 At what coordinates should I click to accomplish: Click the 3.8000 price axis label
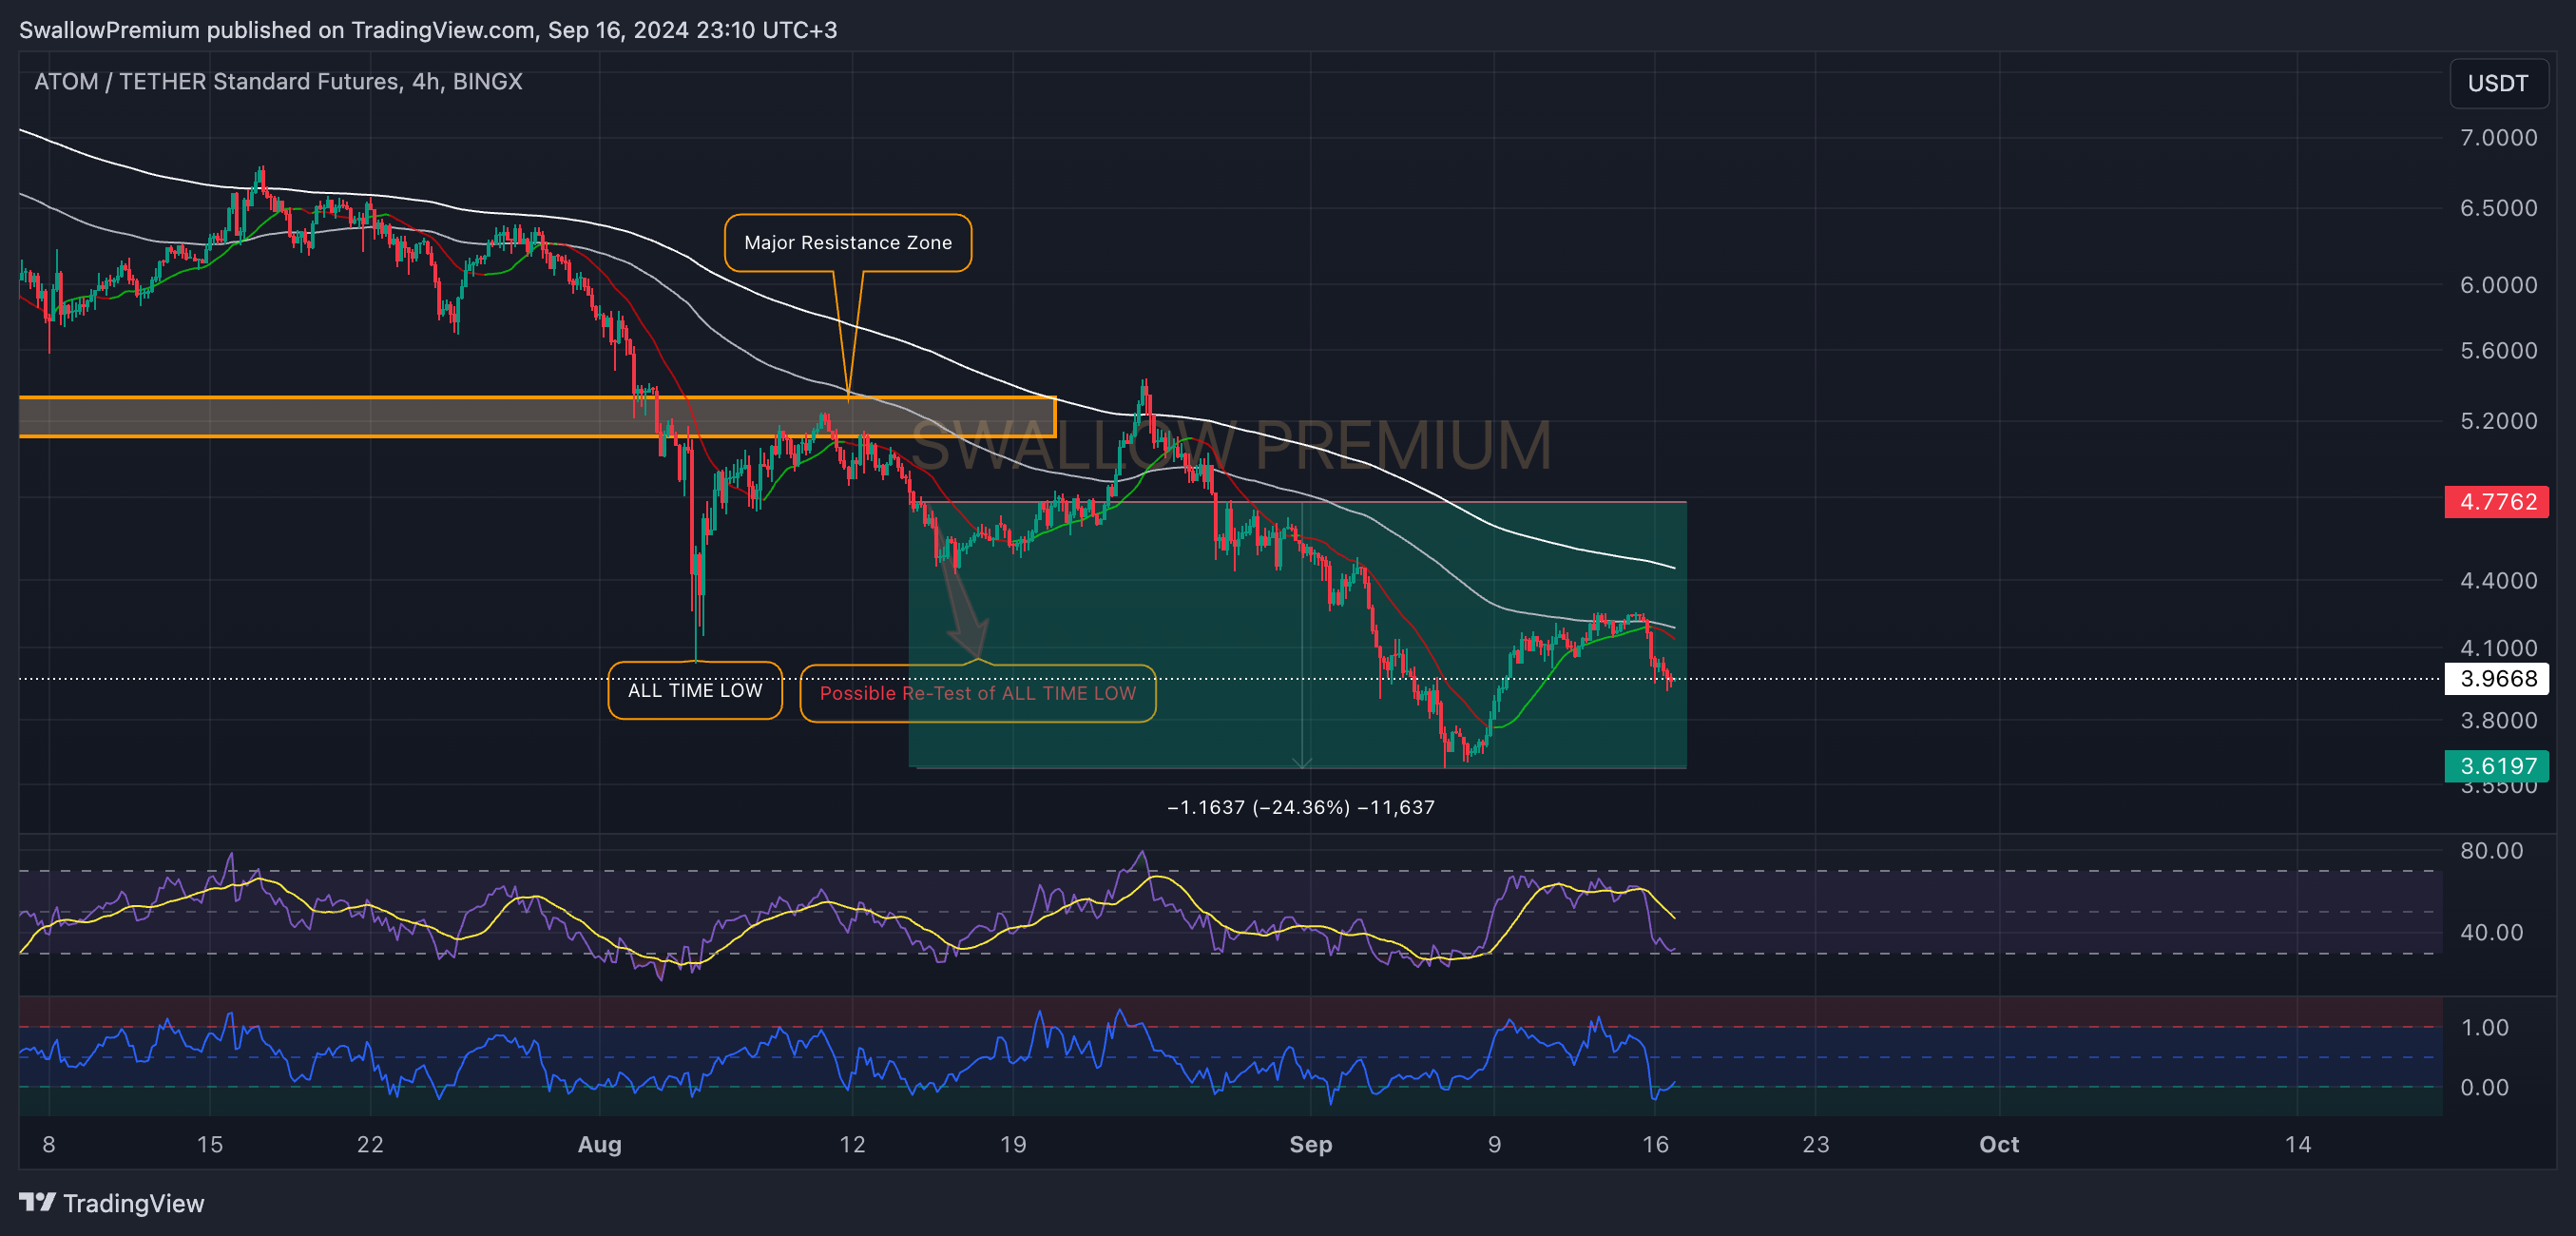pos(2498,720)
